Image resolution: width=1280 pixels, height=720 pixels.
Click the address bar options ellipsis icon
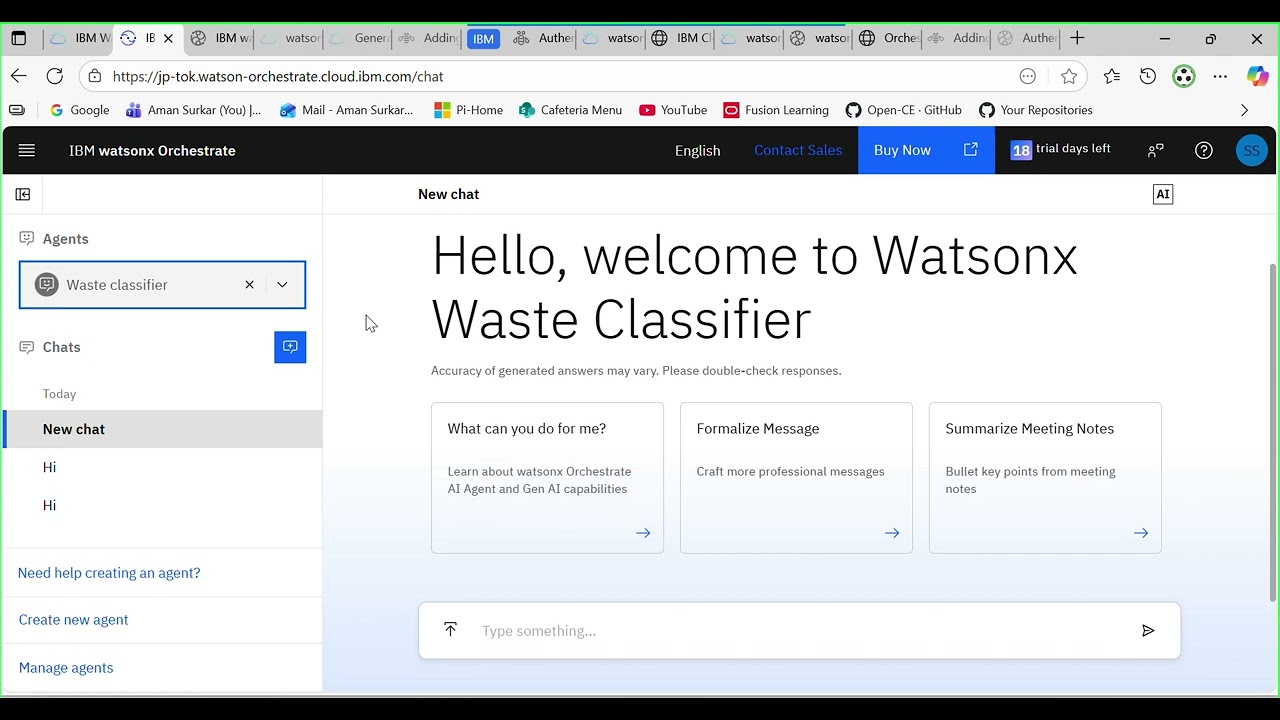[x=1028, y=76]
